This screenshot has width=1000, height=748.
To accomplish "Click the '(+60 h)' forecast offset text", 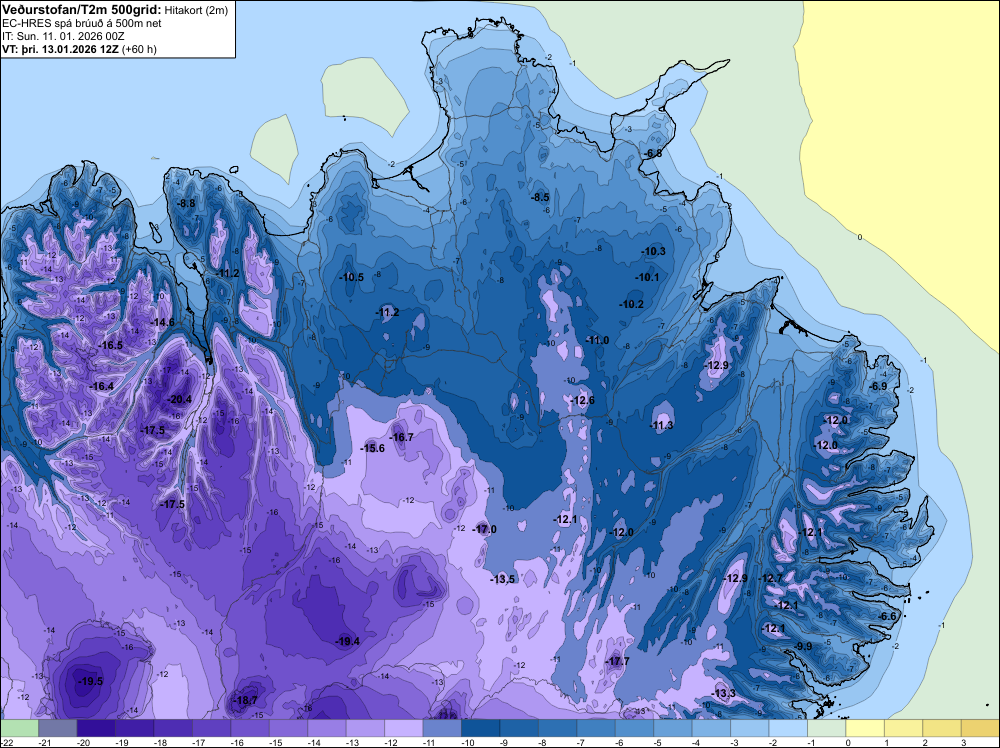I will [x=139, y=49].
